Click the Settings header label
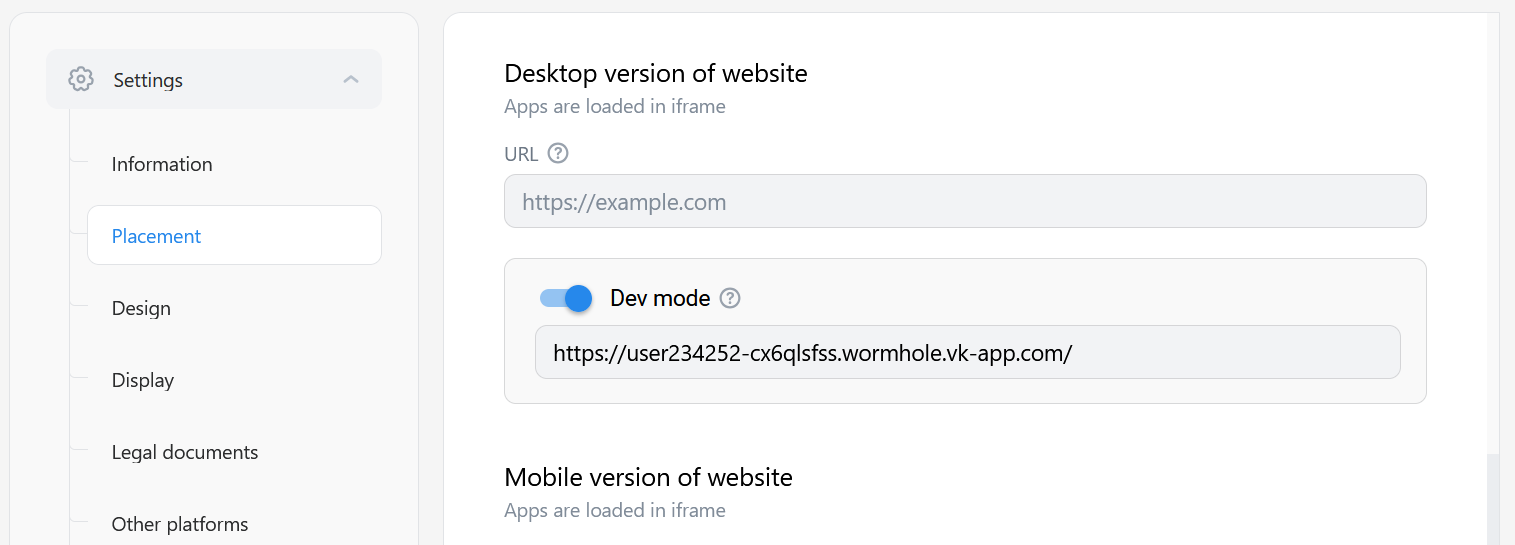This screenshot has width=1515, height=545. pos(148,80)
